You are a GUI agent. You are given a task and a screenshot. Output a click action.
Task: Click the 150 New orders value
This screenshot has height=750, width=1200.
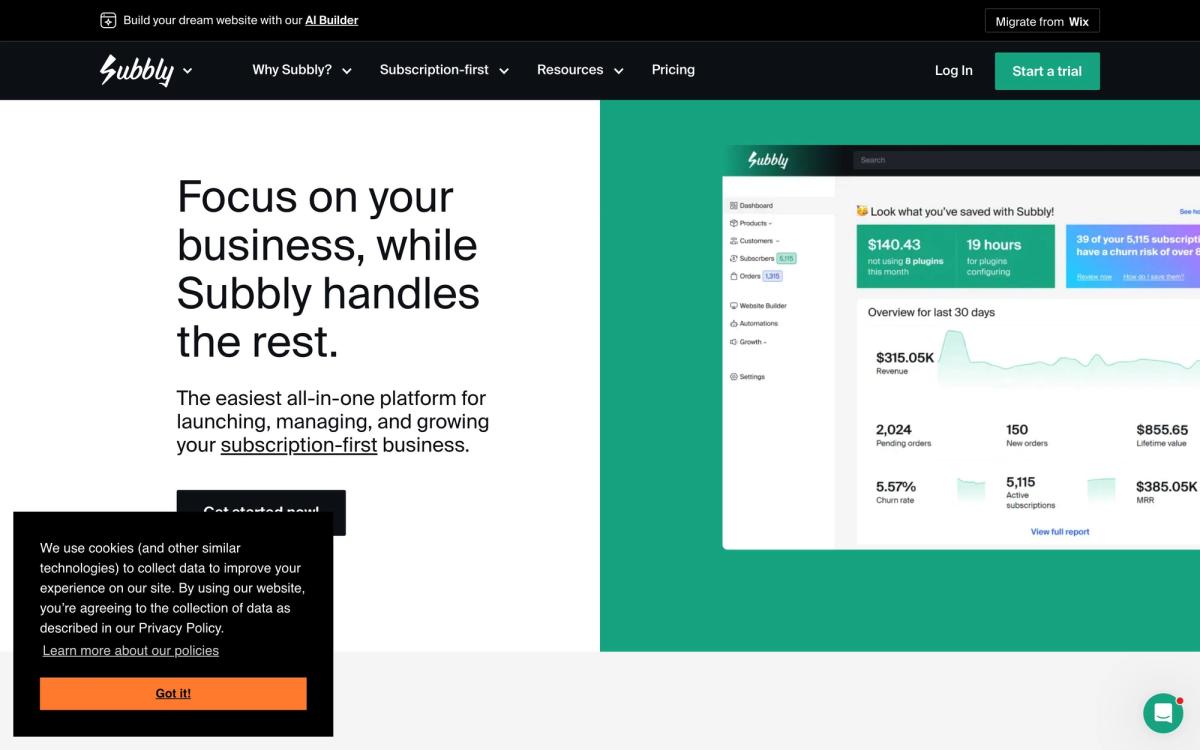coord(1017,430)
